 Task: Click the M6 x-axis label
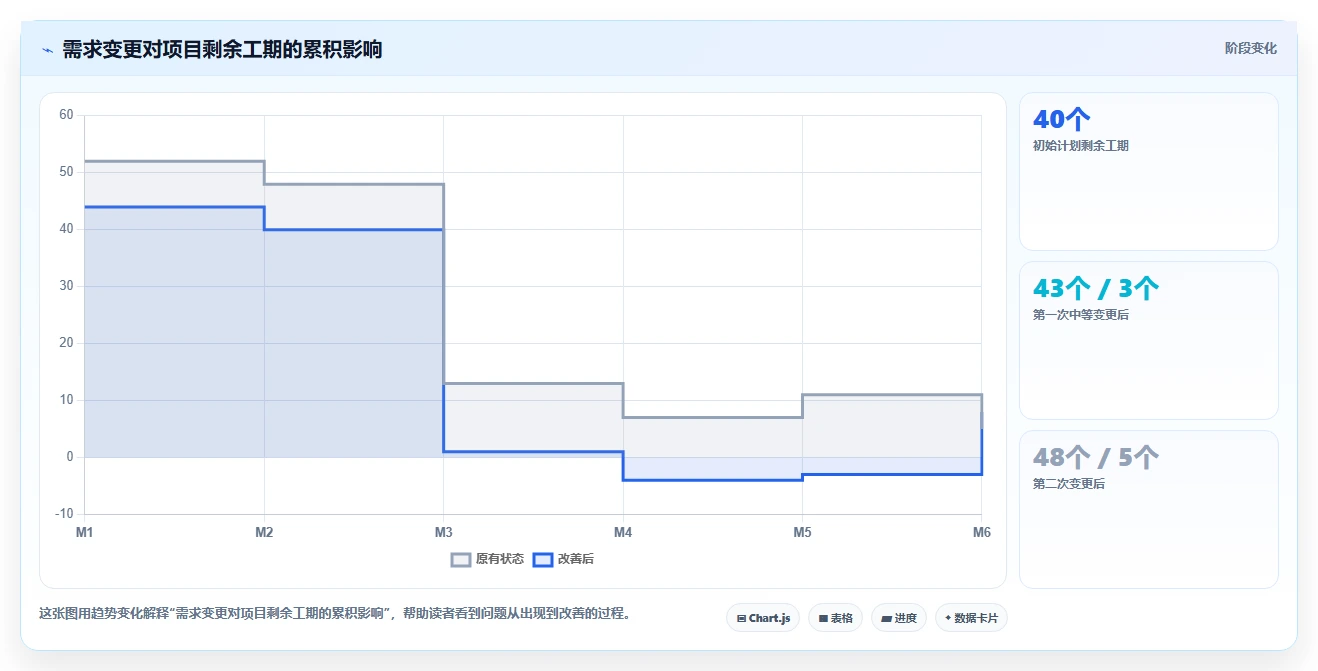pyautogui.click(x=981, y=532)
